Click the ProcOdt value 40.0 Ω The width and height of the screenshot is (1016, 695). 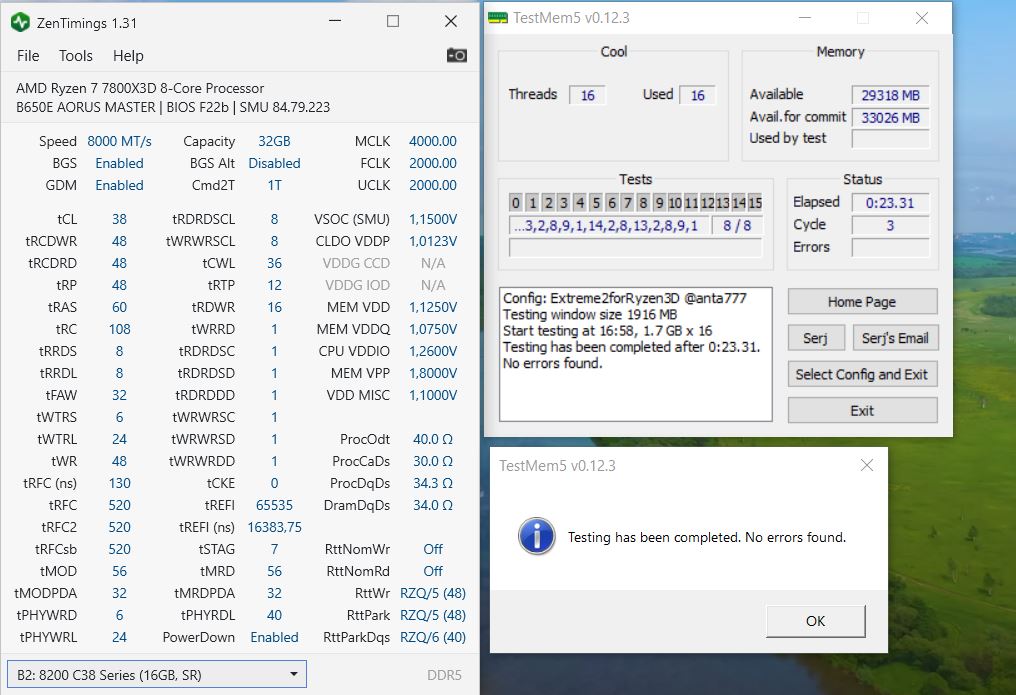coord(432,439)
